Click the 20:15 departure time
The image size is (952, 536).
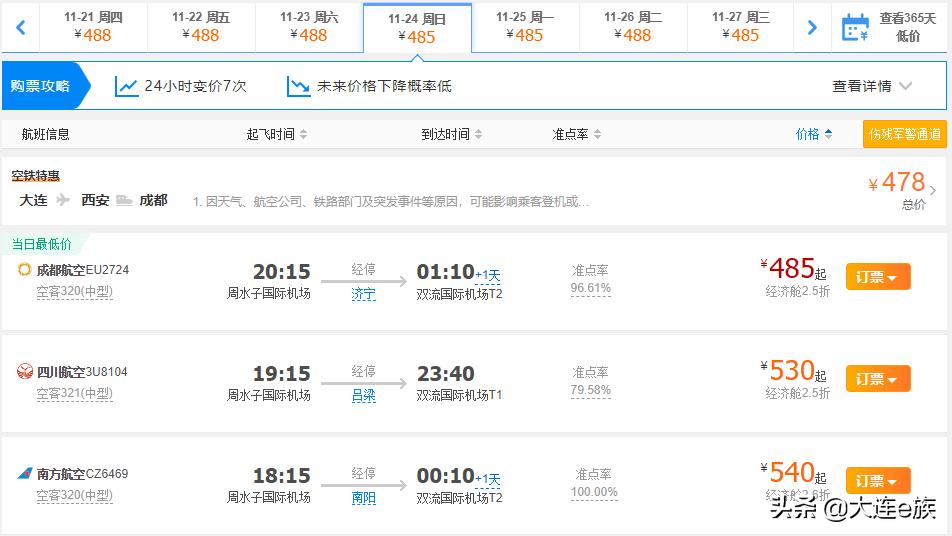281,271
